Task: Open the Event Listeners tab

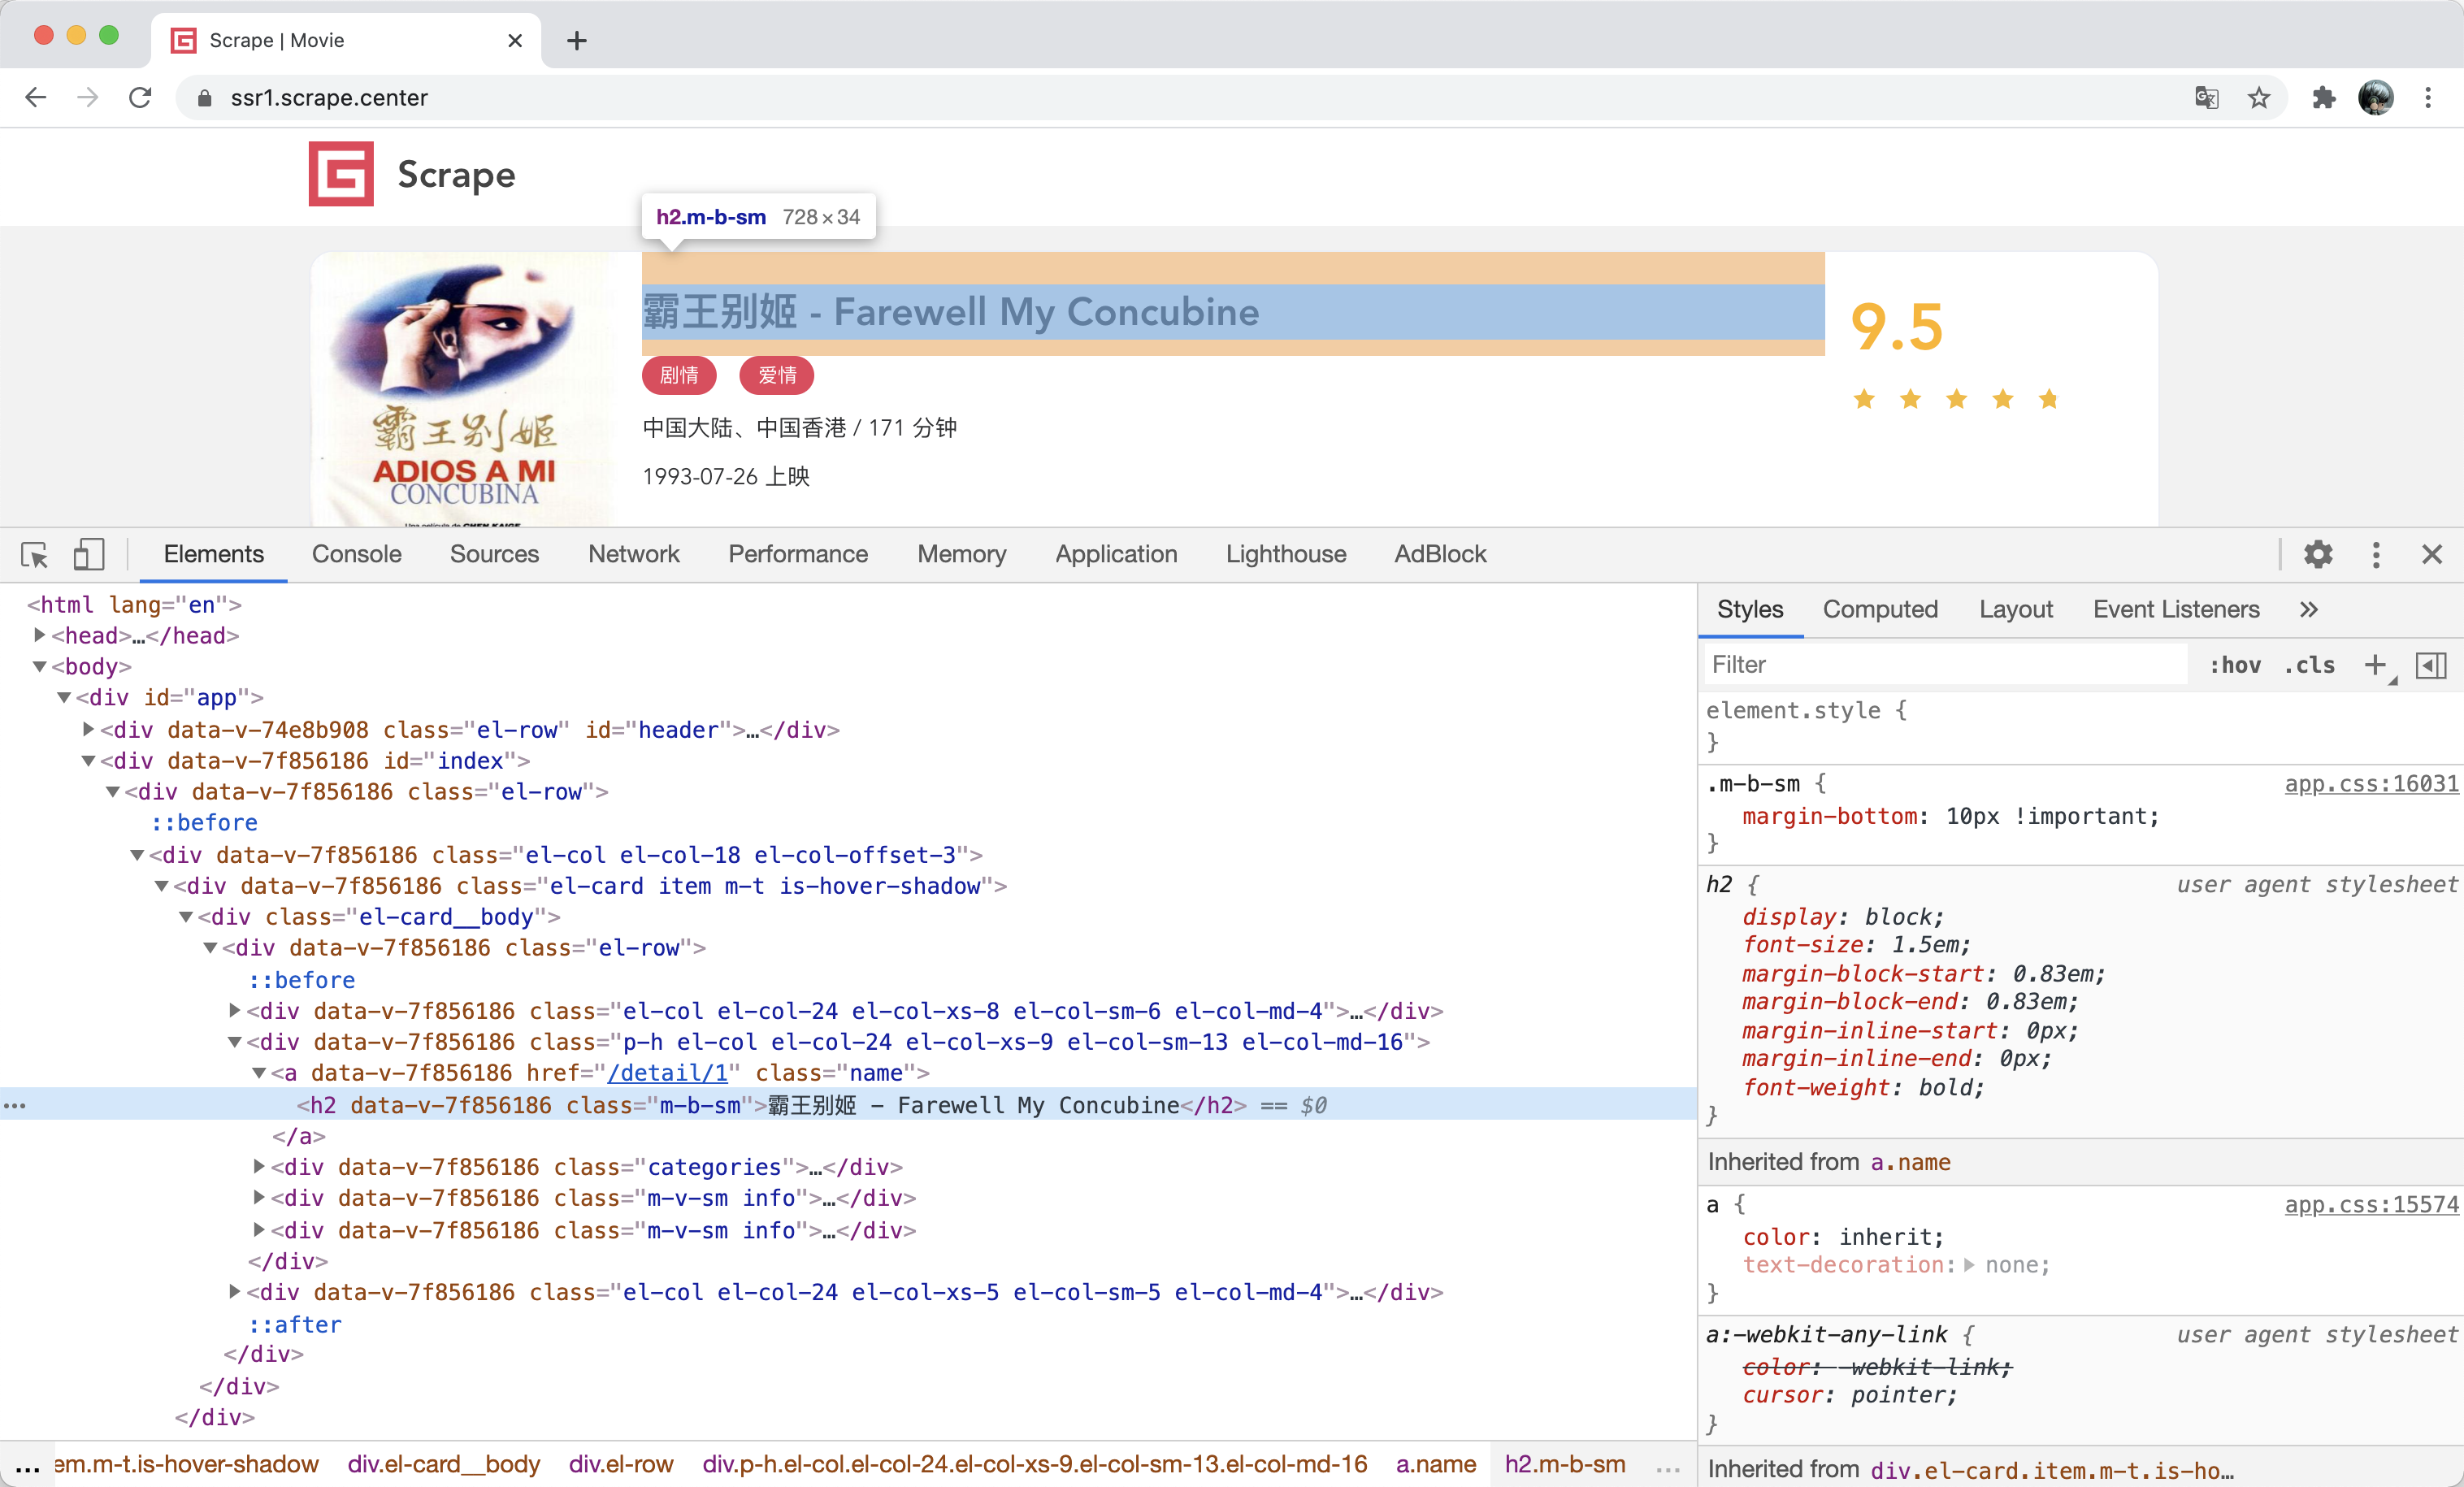Action: coord(2176,609)
